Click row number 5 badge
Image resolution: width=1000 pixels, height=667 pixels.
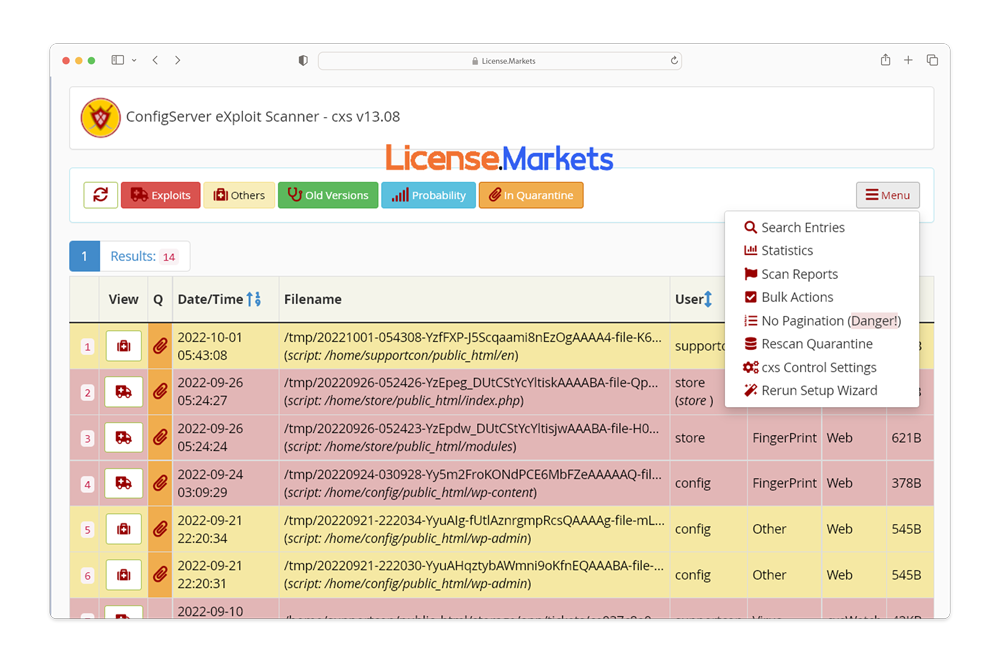coord(87,530)
